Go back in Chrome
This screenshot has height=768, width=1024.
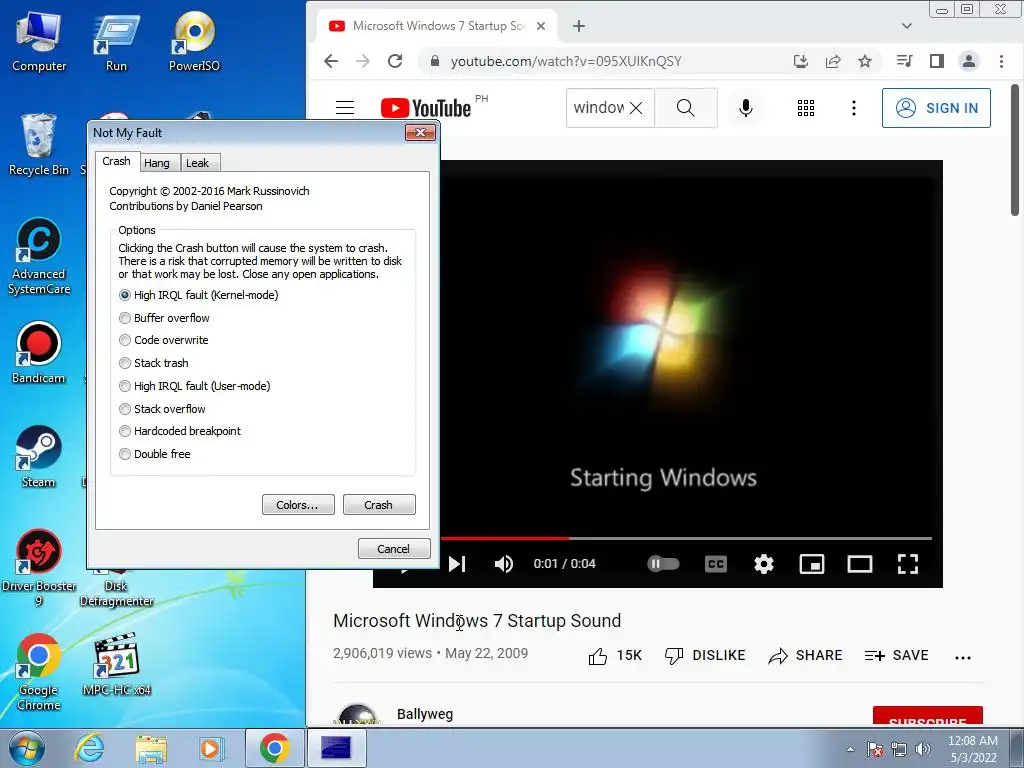pos(331,61)
